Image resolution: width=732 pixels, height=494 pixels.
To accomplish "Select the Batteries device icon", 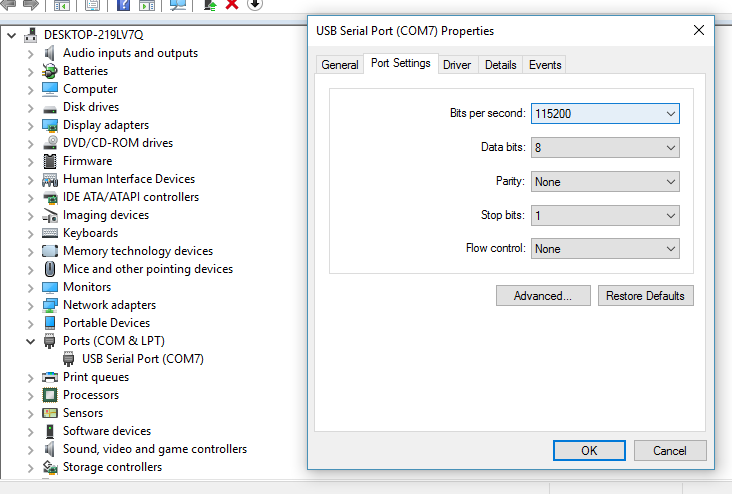I will [50, 71].
